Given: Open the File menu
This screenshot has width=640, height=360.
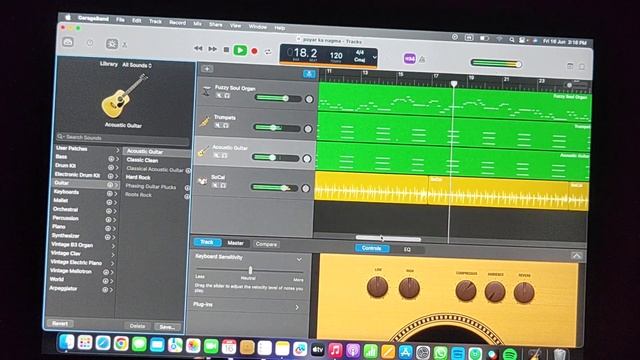Looking at the screenshot, I should pos(120,19).
